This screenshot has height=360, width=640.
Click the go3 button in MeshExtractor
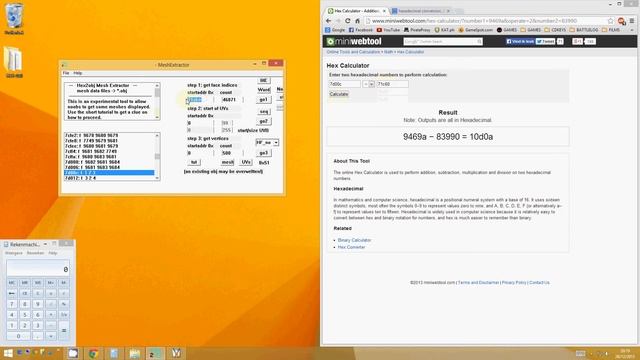coord(264,153)
